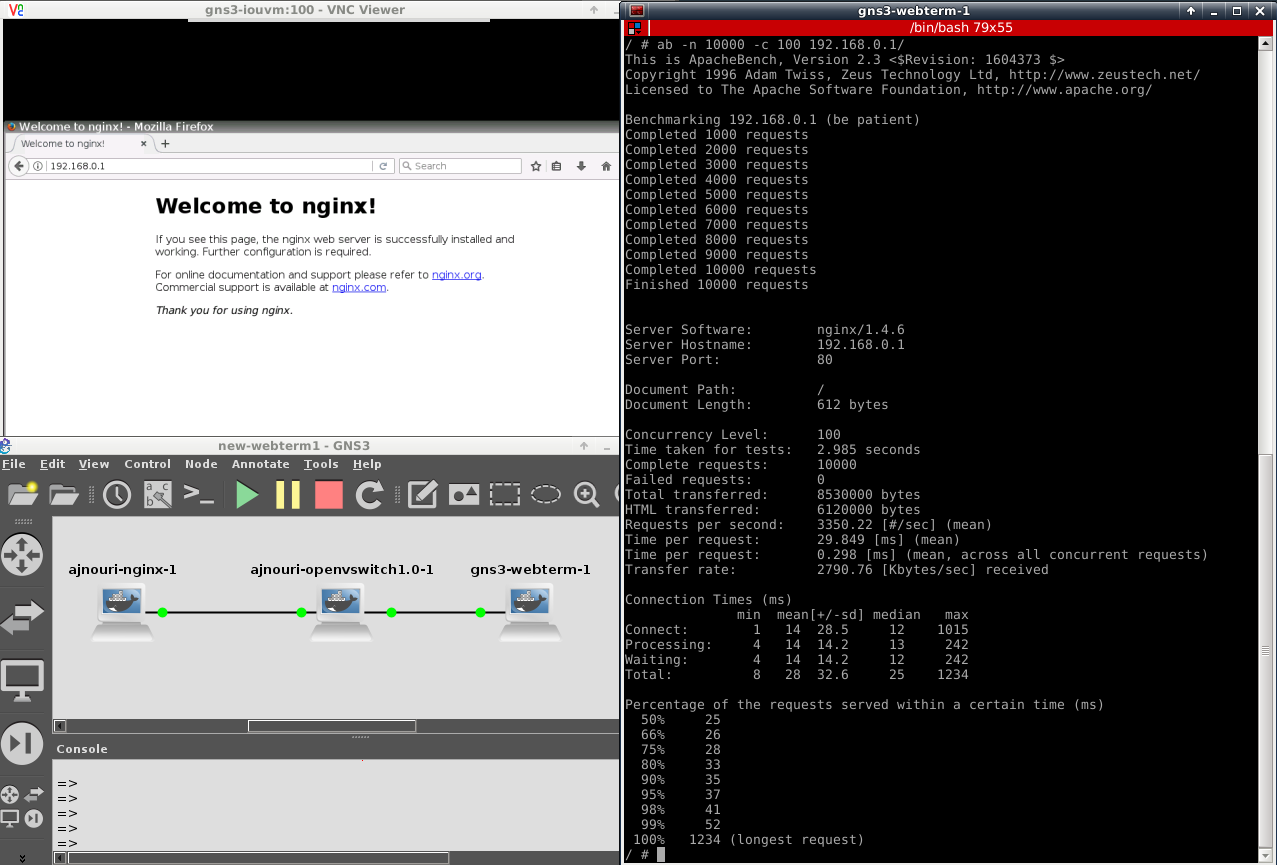
Task: Browse end devices in the GNS3 sidebar
Action: 22,680
